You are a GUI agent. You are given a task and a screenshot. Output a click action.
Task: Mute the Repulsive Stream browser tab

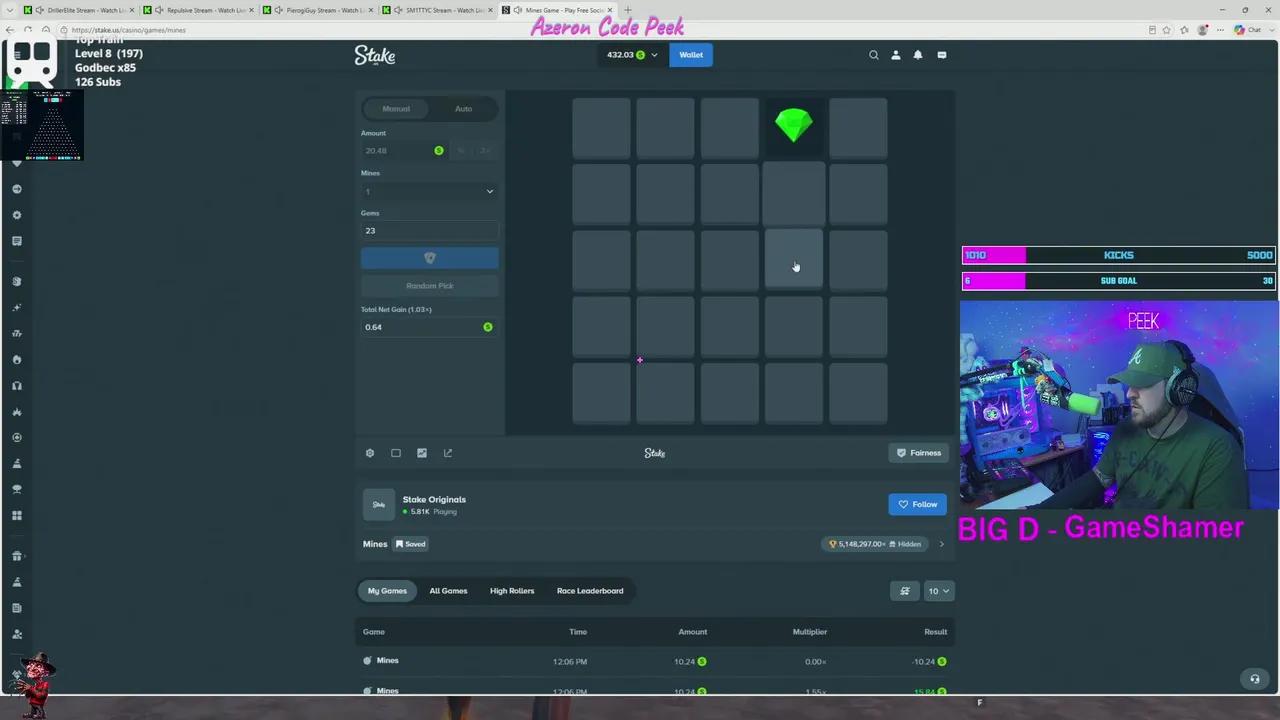[x=159, y=10]
